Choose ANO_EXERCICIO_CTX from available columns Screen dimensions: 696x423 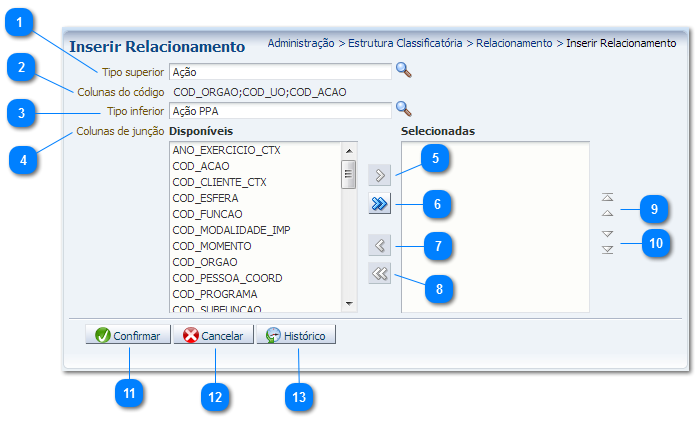(224, 150)
